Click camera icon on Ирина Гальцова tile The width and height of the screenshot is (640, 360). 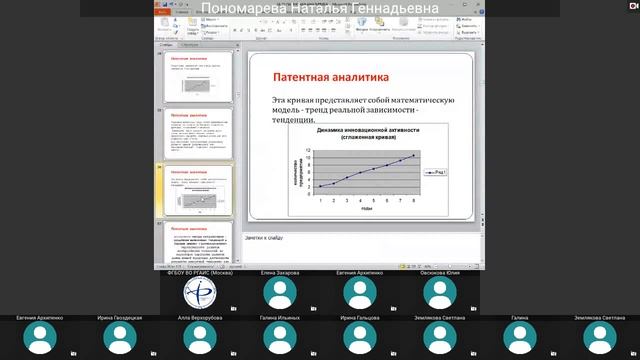tap(393, 353)
